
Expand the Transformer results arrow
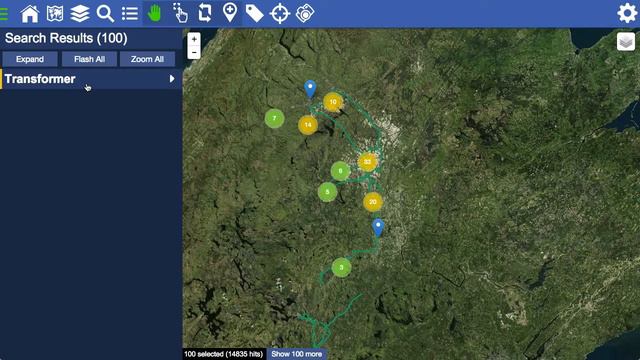pyautogui.click(x=172, y=79)
